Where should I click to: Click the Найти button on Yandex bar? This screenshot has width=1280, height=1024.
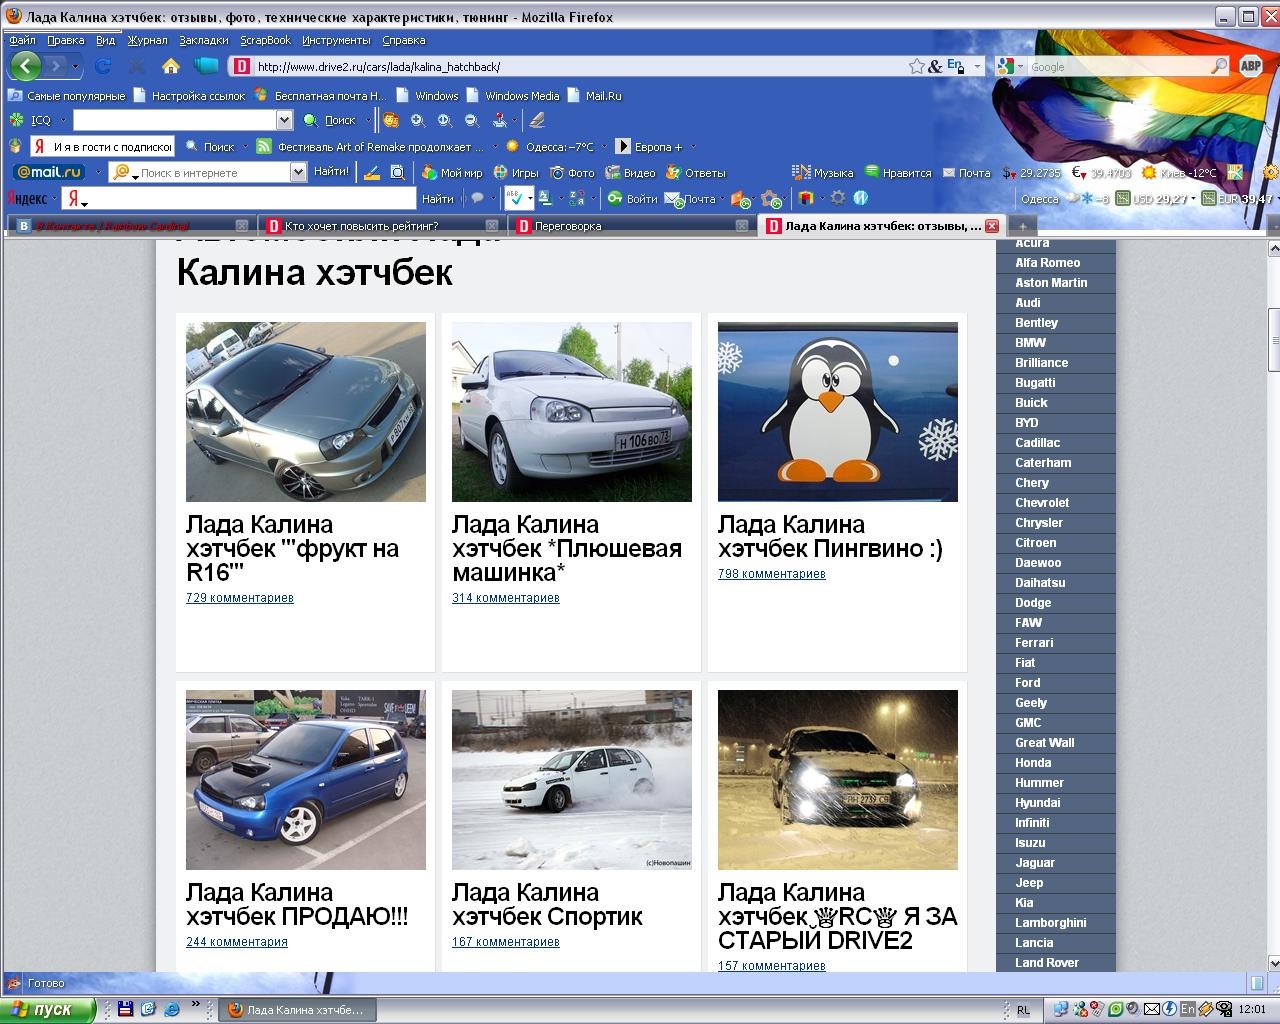[437, 198]
